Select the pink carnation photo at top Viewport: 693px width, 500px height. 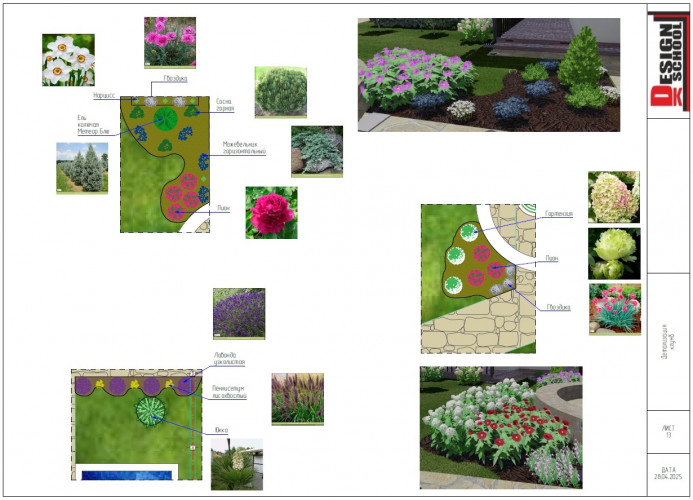pos(169,41)
